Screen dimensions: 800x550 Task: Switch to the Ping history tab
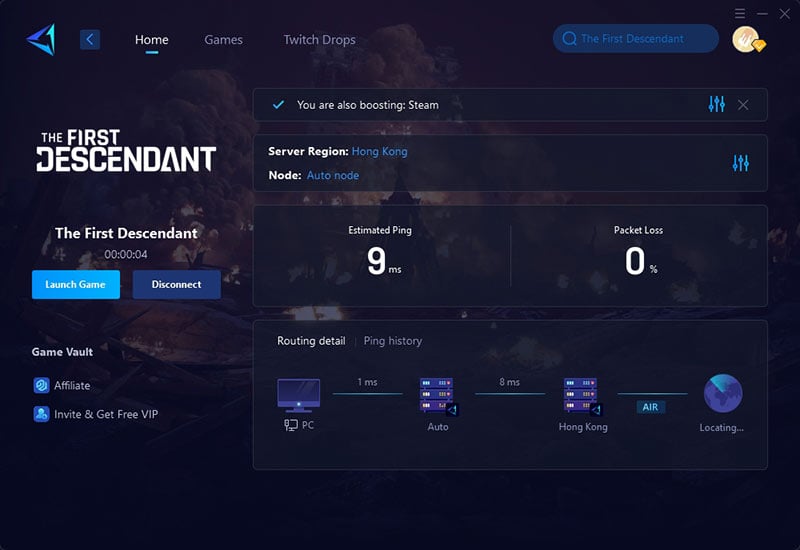[x=393, y=341]
